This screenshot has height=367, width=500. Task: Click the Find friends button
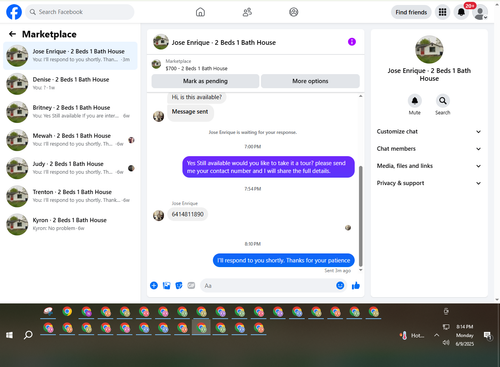tap(411, 12)
